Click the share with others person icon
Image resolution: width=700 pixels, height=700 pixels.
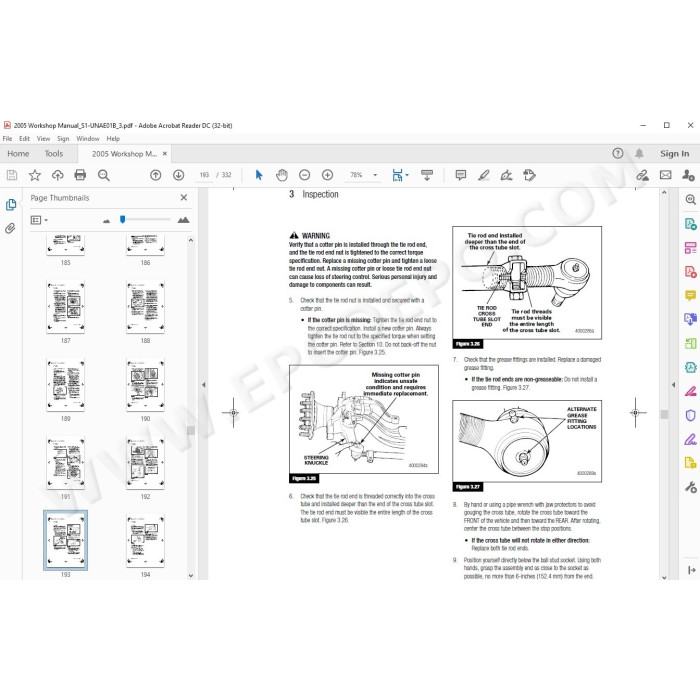688,175
